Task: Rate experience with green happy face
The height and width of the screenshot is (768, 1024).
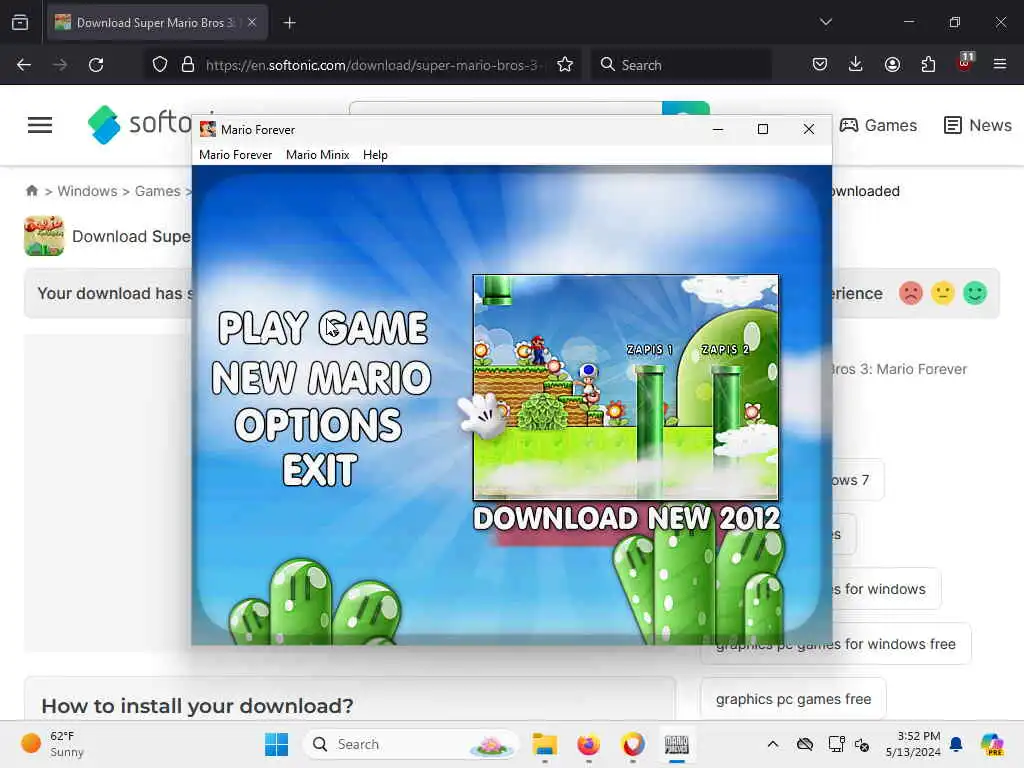Action: pos(975,293)
